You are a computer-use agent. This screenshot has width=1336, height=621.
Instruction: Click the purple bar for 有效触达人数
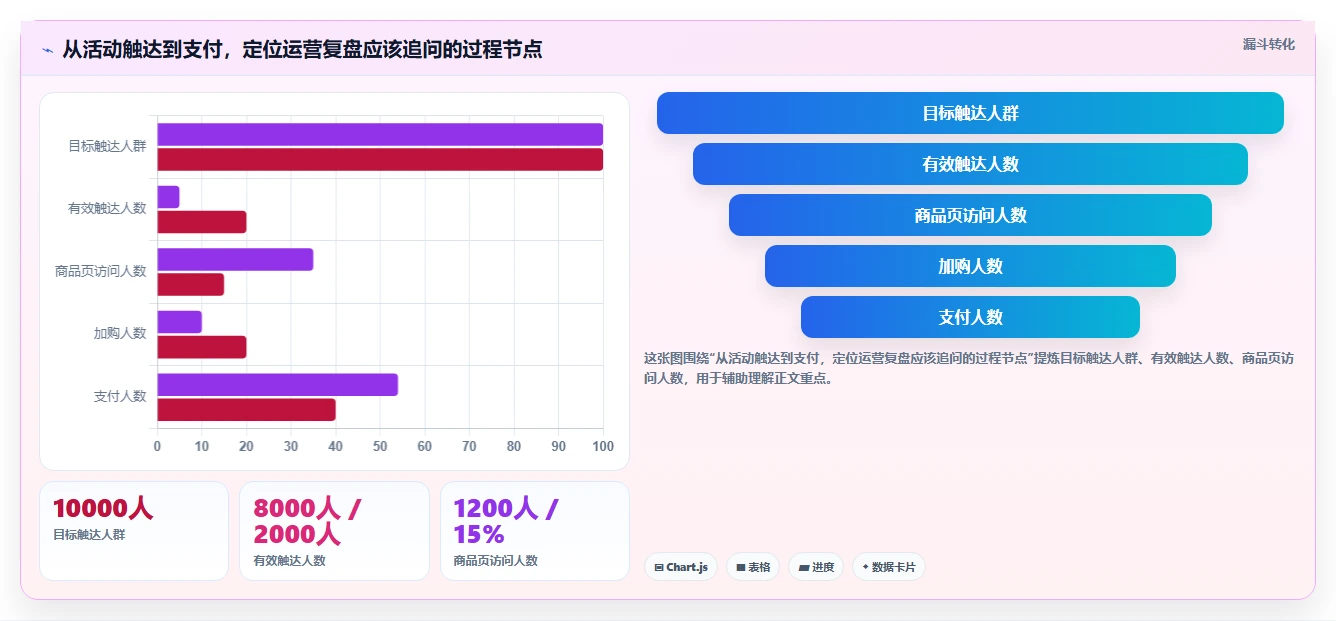(x=168, y=197)
